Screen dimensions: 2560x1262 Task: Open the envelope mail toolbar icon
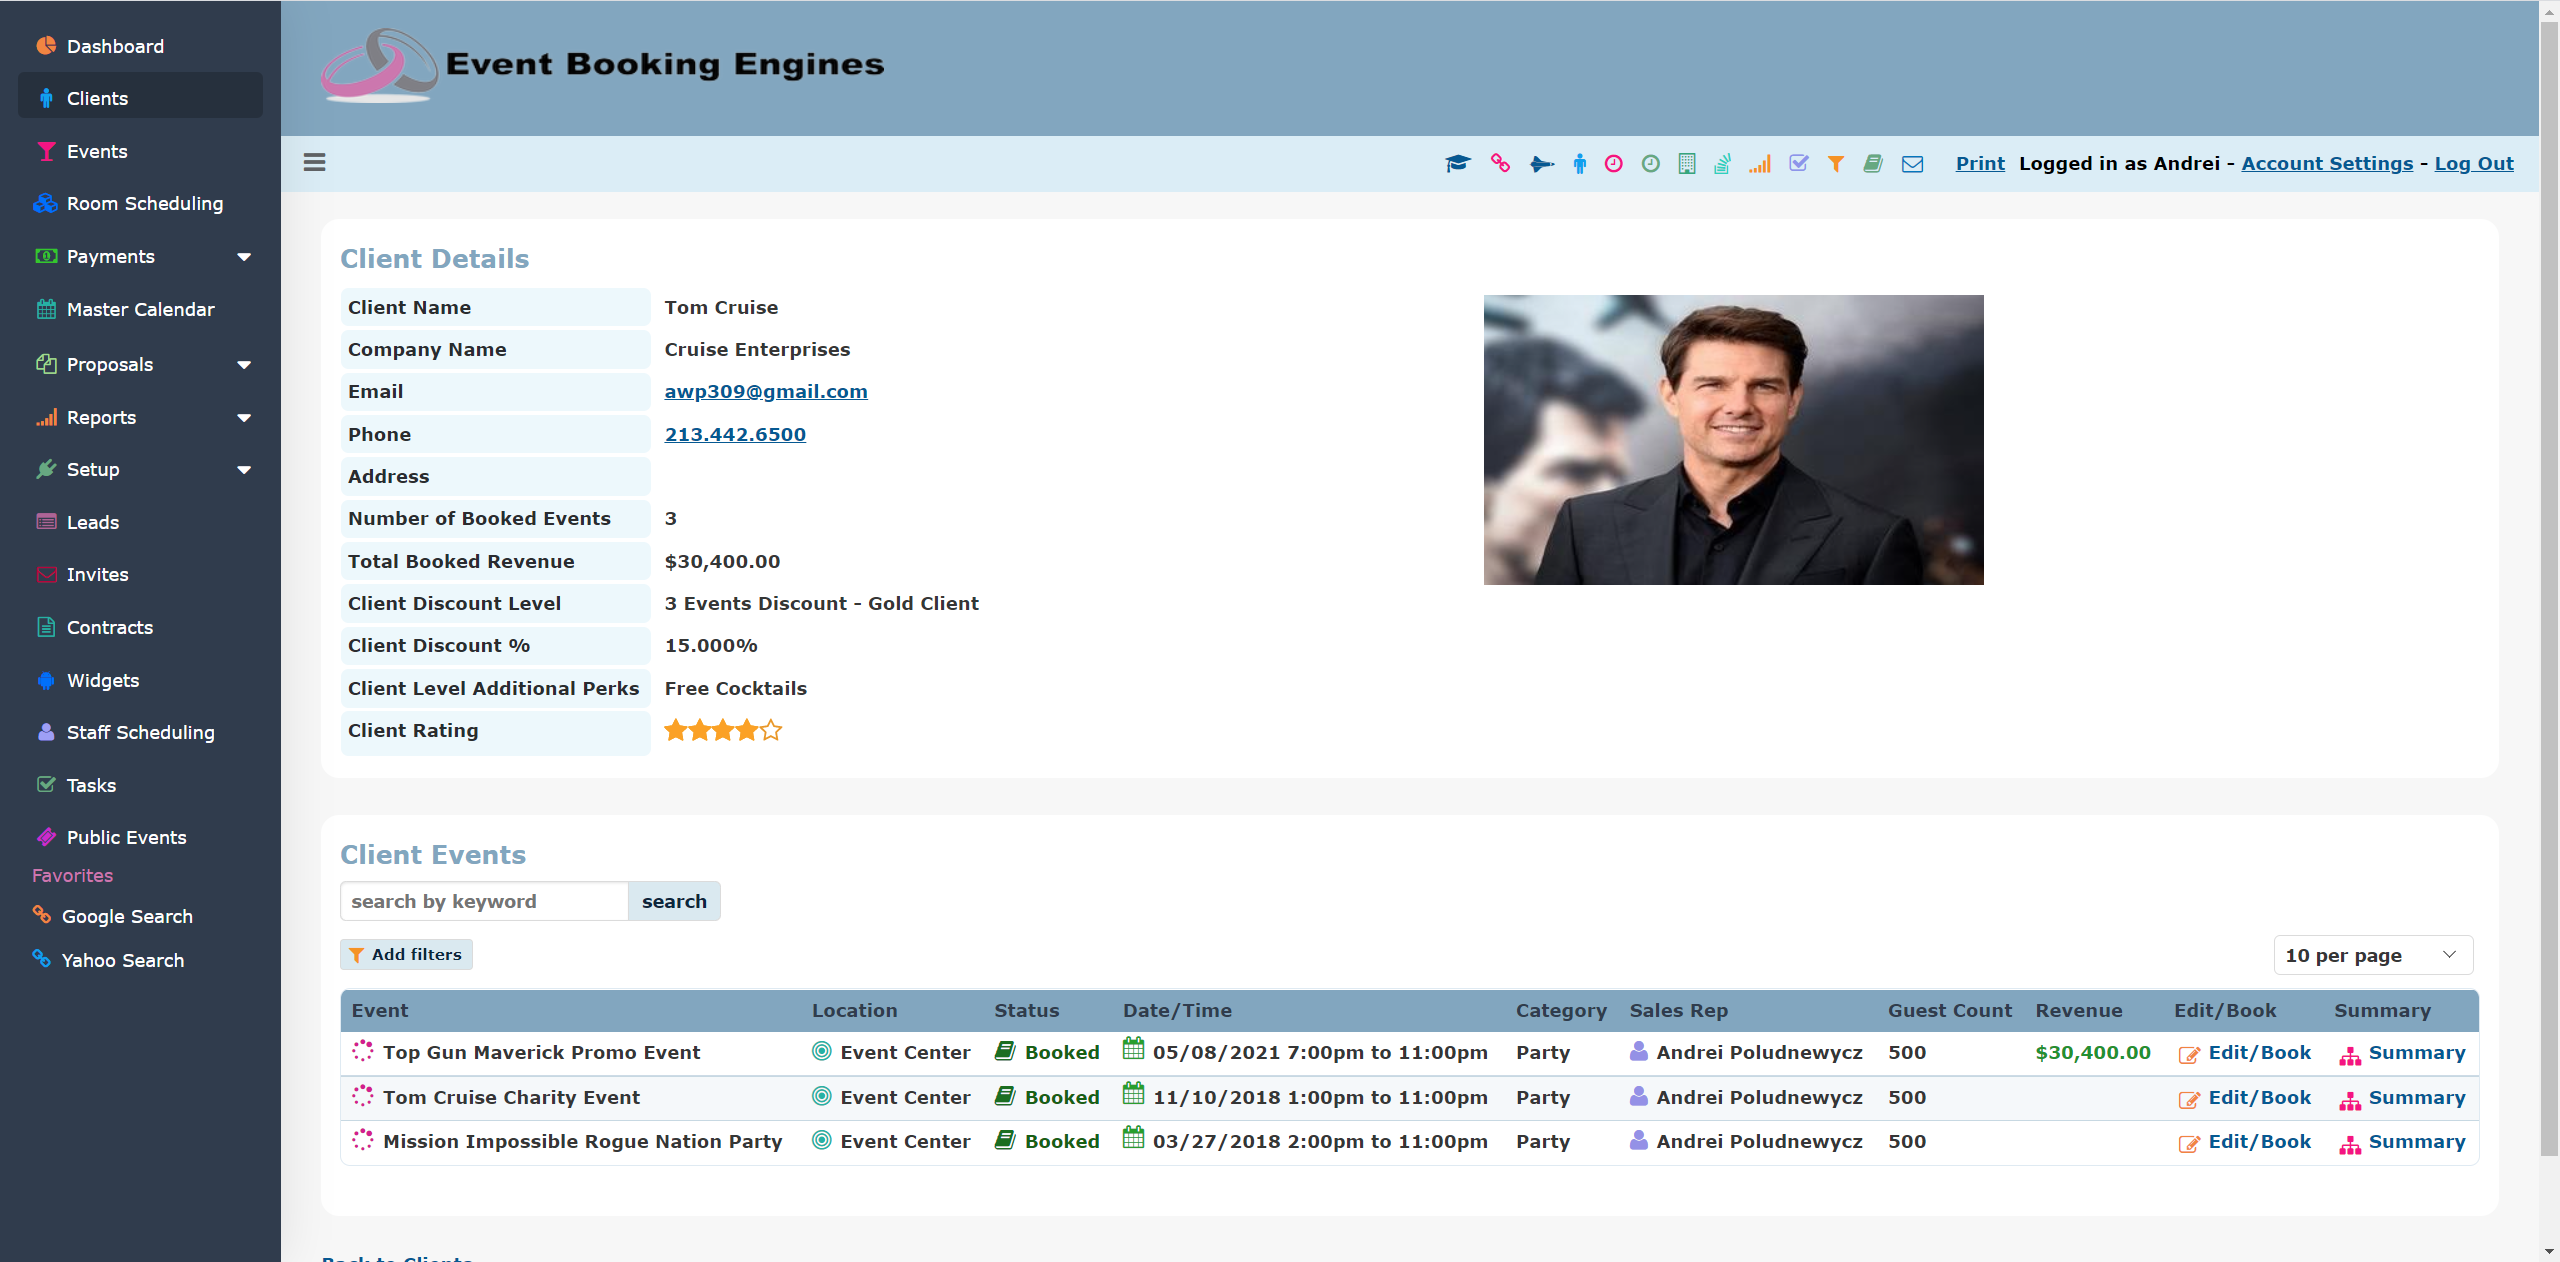coord(1912,164)
